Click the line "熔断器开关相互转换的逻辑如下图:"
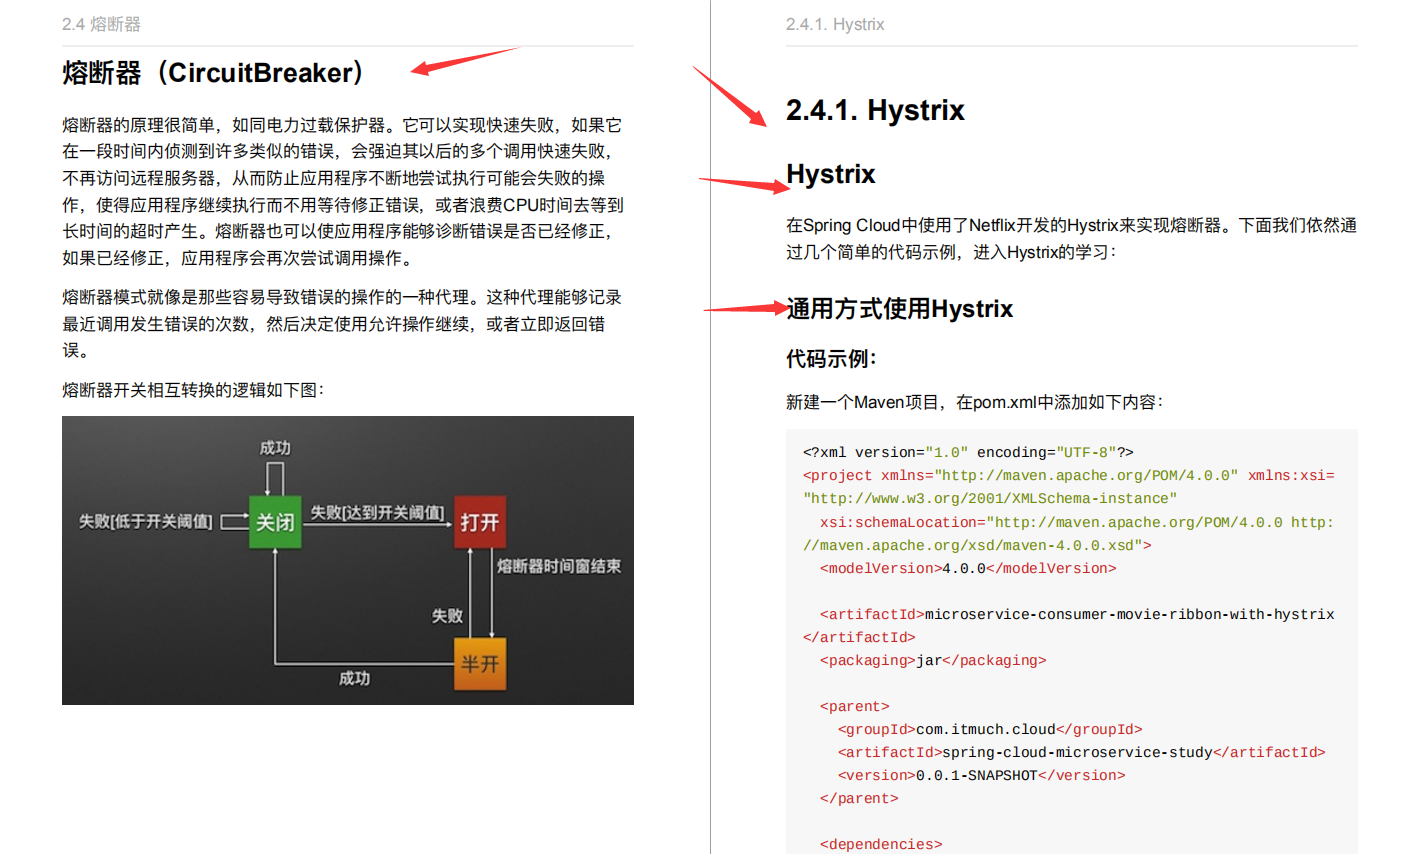Screen dimensions: 1426x854 193,390
